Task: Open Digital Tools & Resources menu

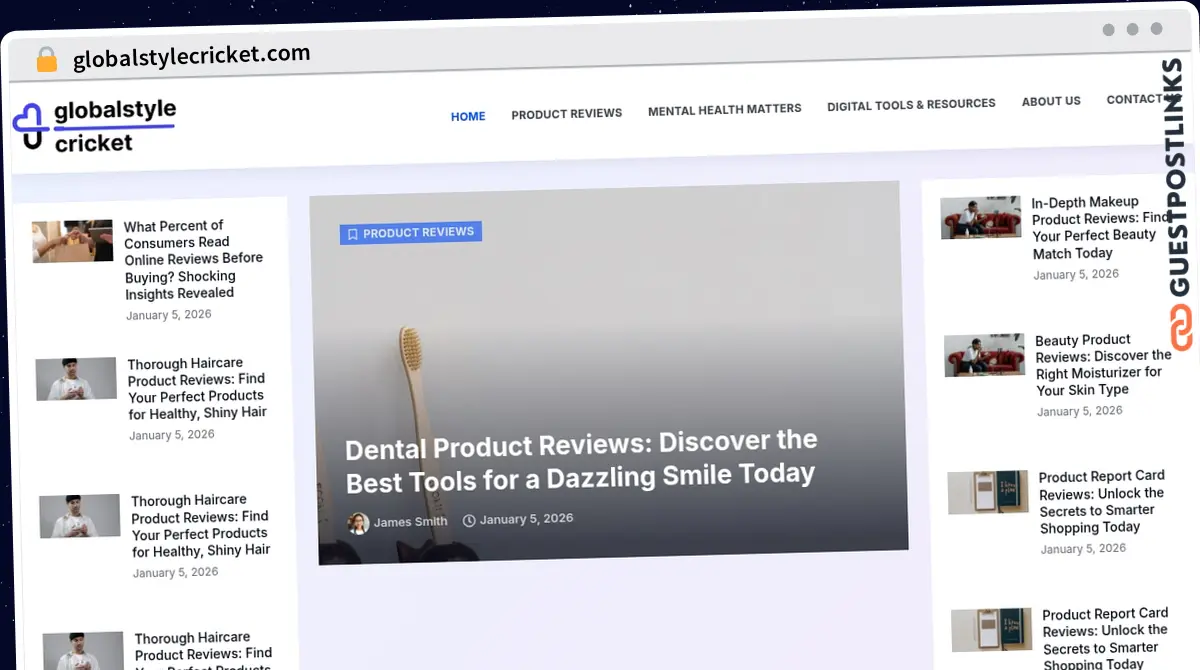Action: coord(911,104)
